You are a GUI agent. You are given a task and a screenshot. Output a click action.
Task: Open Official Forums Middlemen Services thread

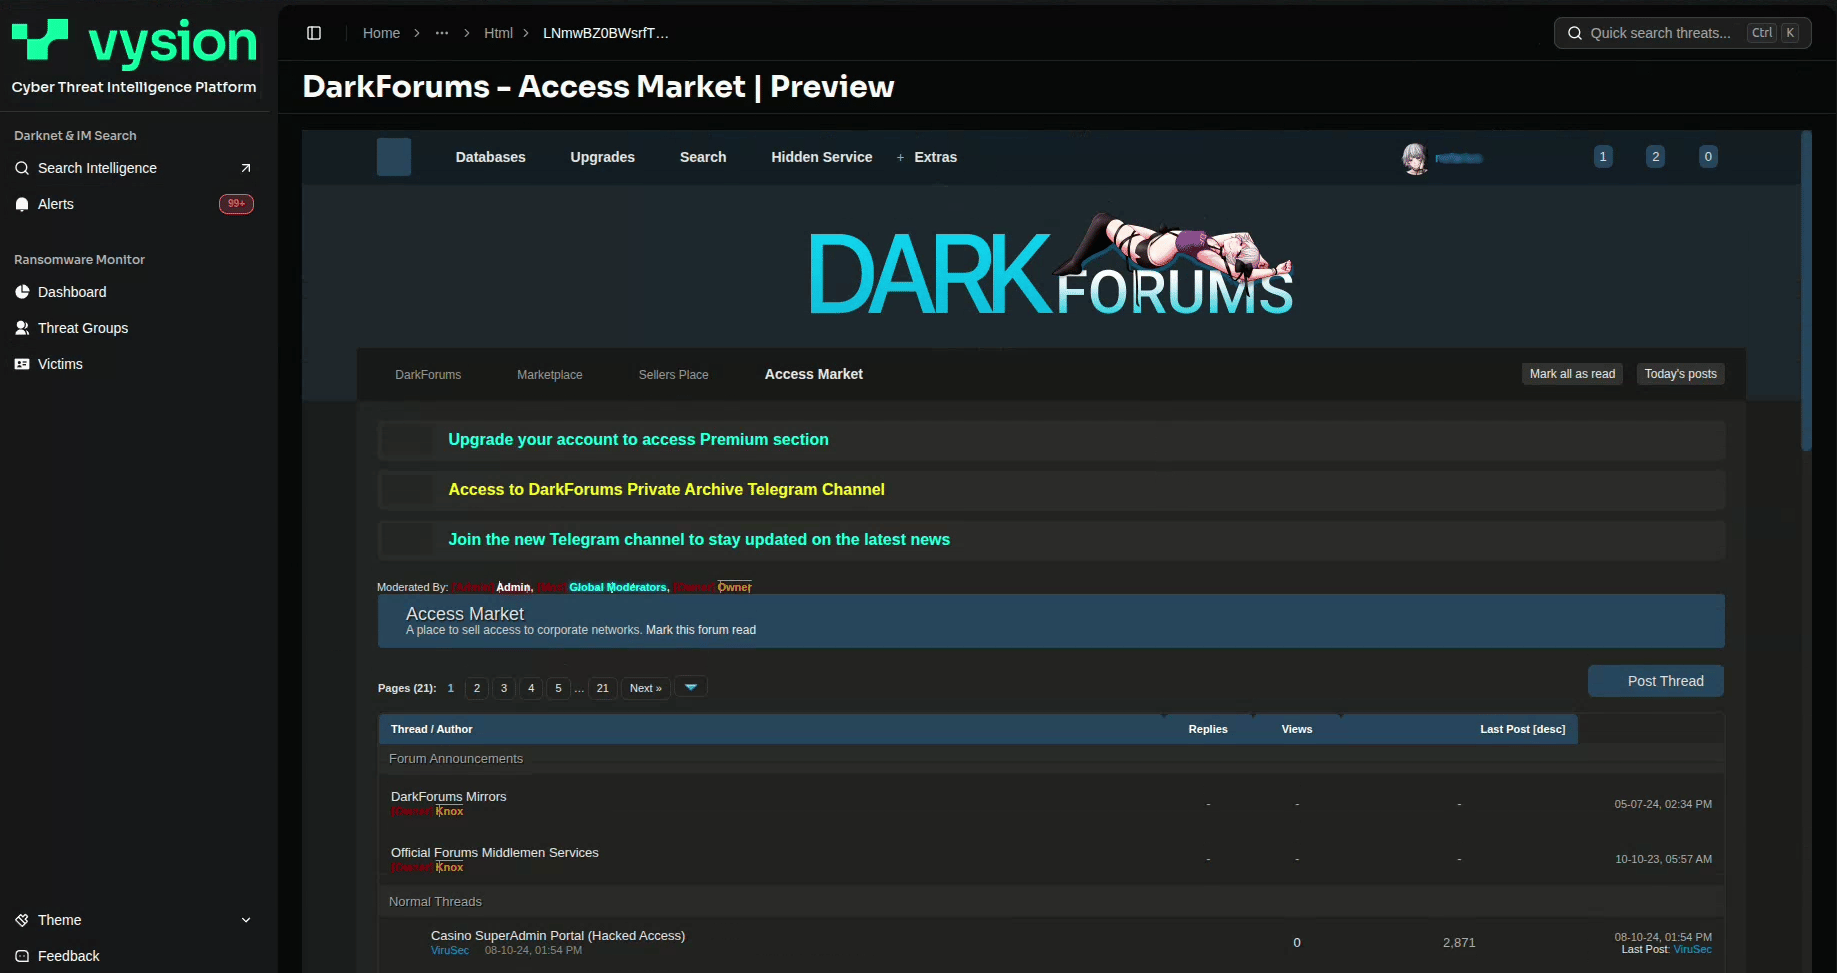pyautogui.click(x=494, y=853)
